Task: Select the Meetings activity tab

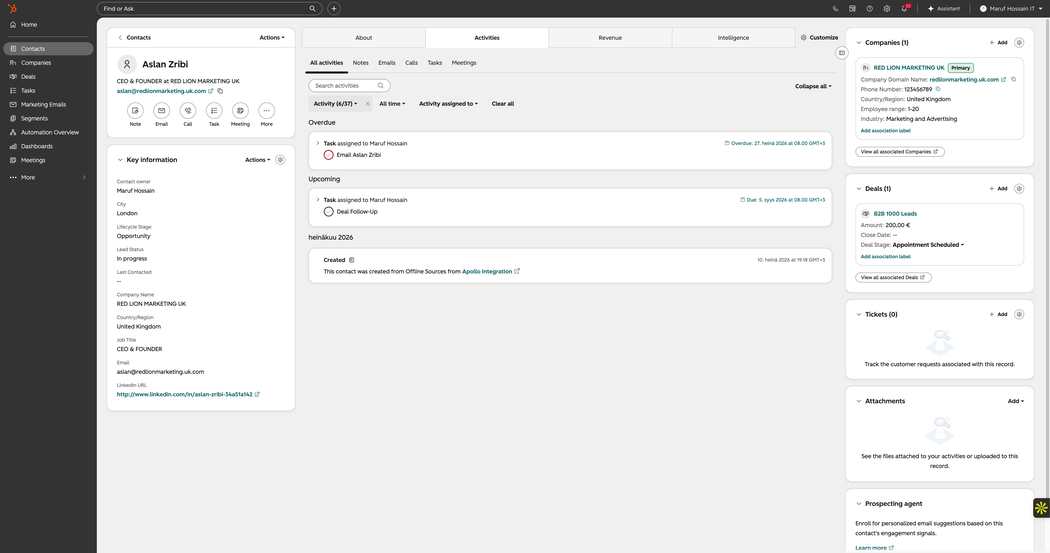Action: click(x=463, y=63)
